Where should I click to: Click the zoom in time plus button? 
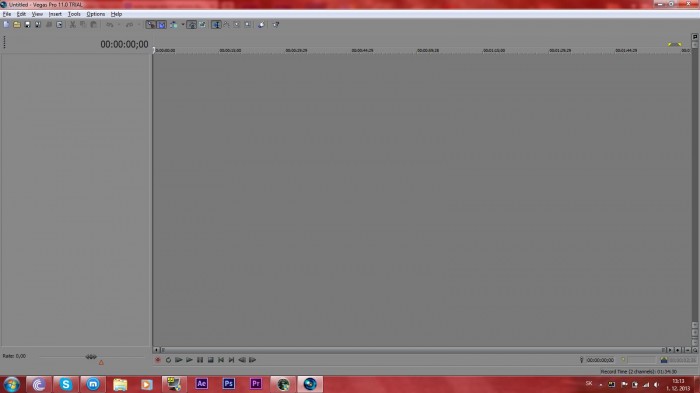[x=678, y=350]
